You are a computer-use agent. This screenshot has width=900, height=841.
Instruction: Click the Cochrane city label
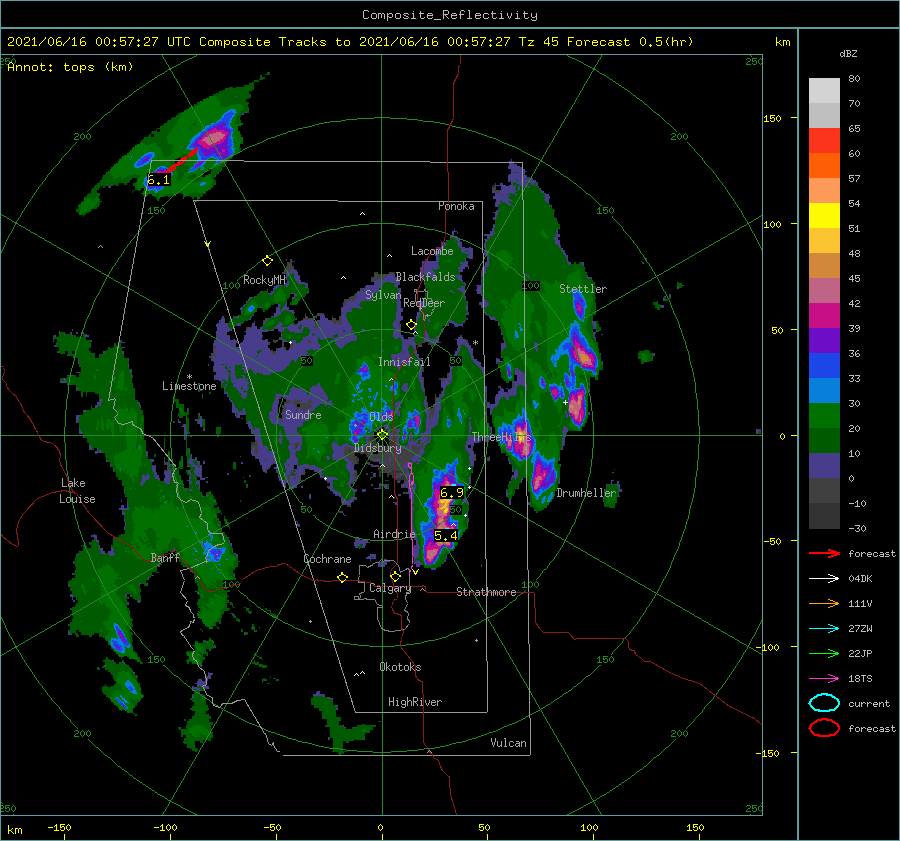pos(327,559)
